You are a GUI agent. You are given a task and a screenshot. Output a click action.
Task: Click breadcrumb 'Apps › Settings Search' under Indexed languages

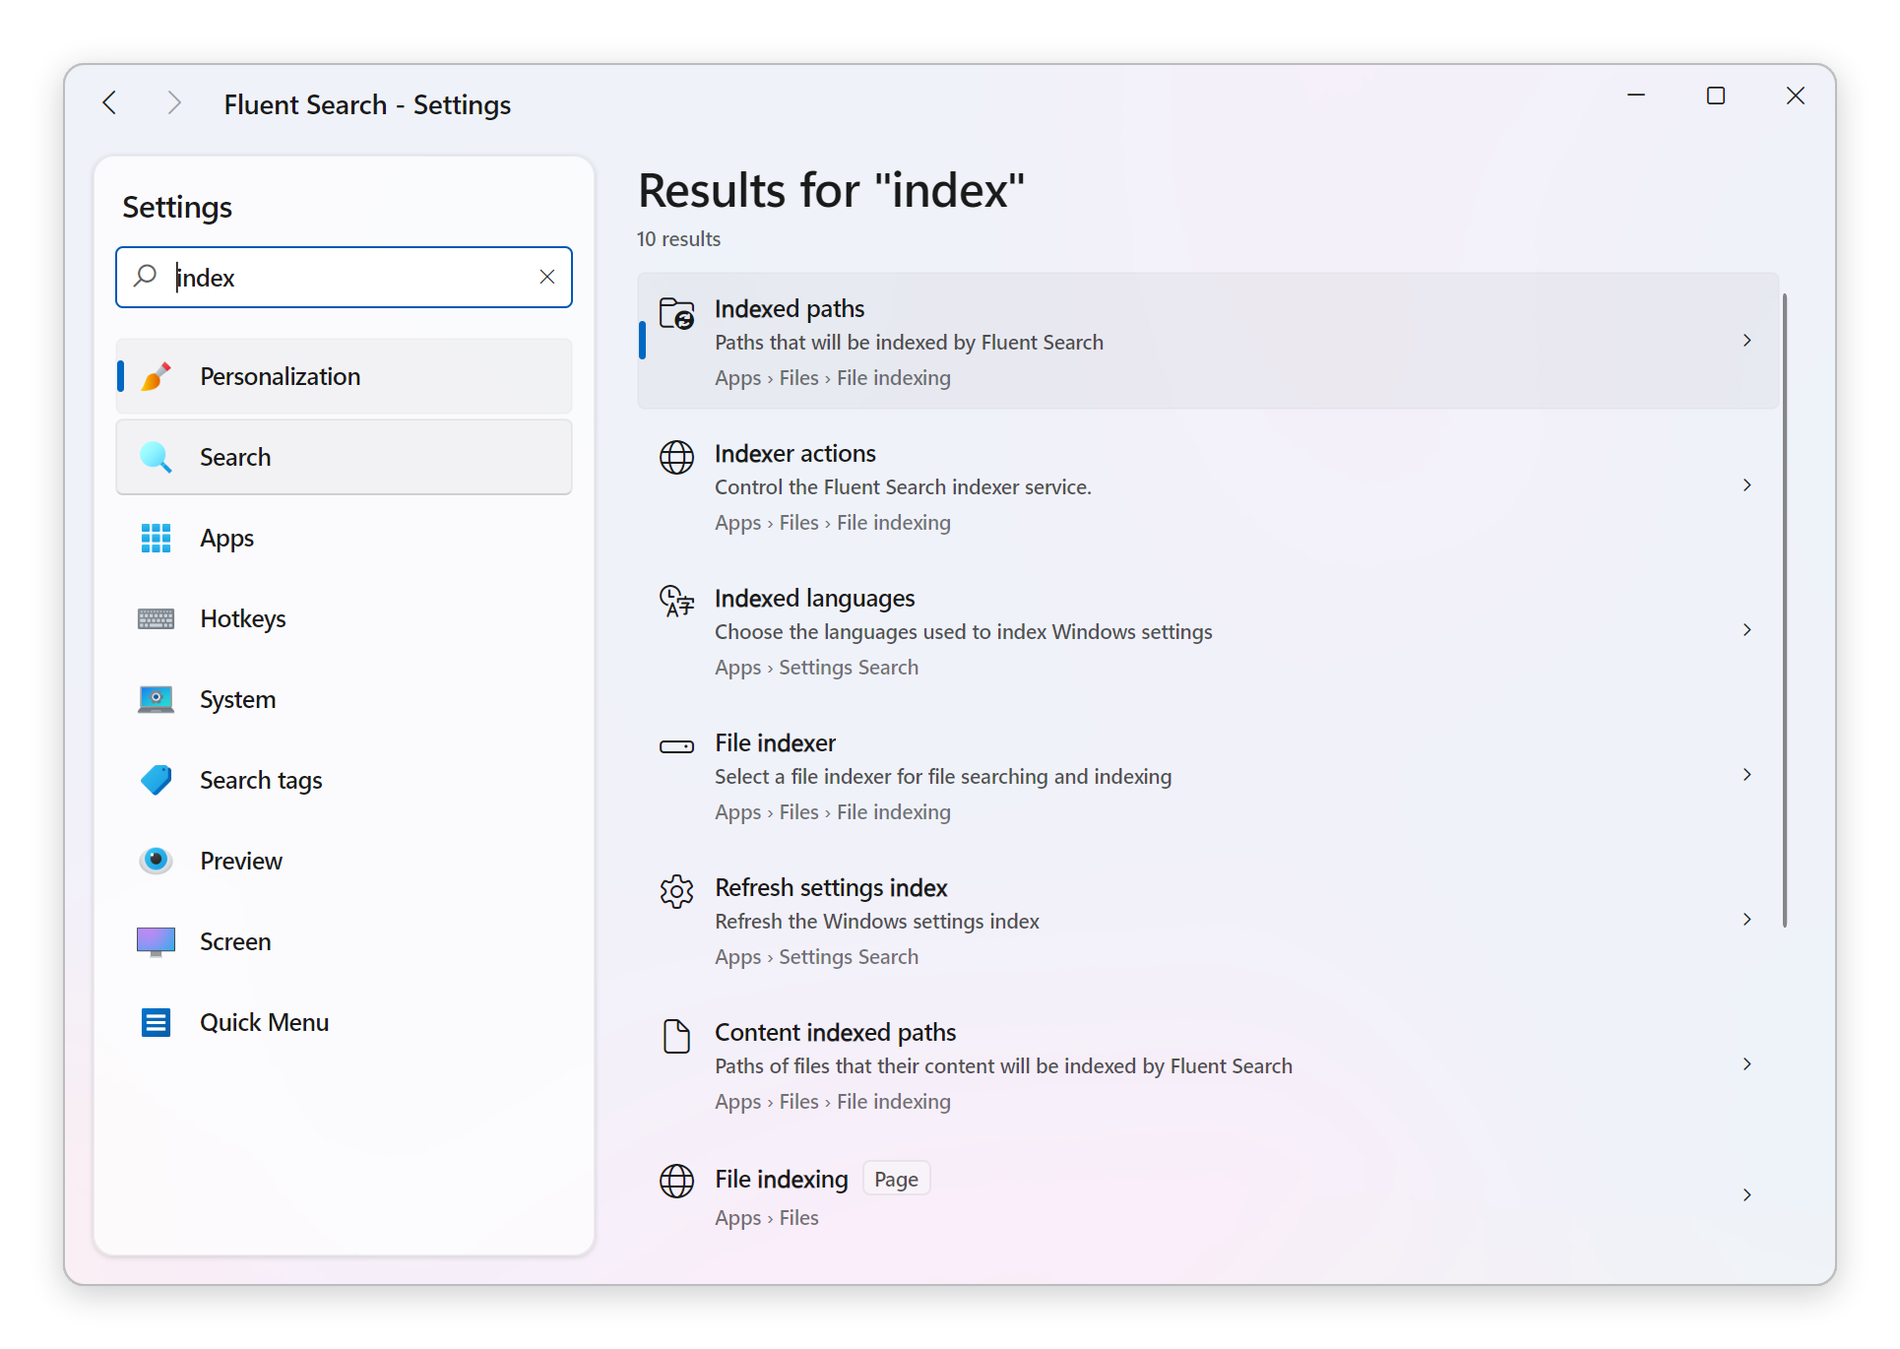816,668
